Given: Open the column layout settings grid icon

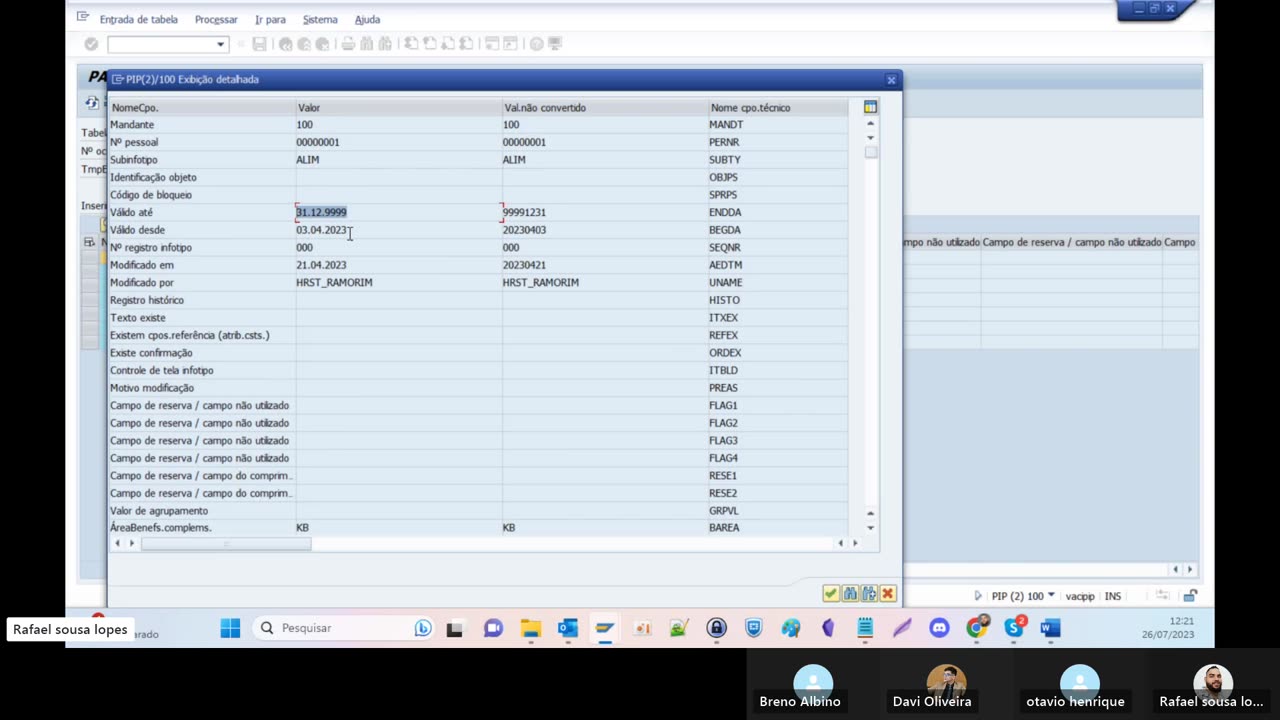Looking at the screenshot, I should pyautogui.click(x=870, y=107).
